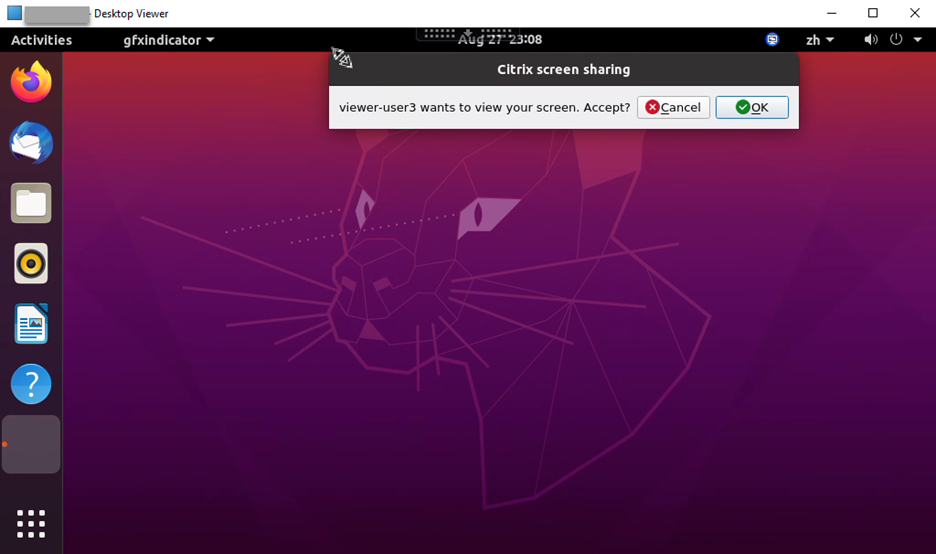
Task: Minimize the Desktop Viewer window
Action: tap(832, 13)
